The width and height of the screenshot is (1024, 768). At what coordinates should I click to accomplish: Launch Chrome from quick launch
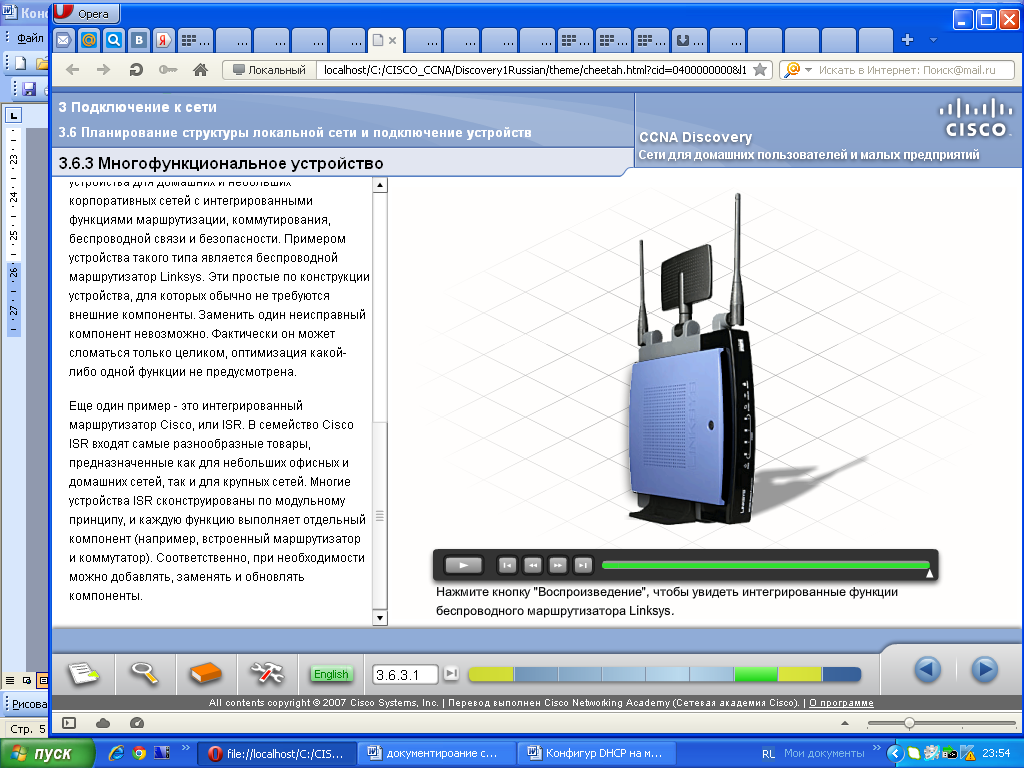(138, 753)
